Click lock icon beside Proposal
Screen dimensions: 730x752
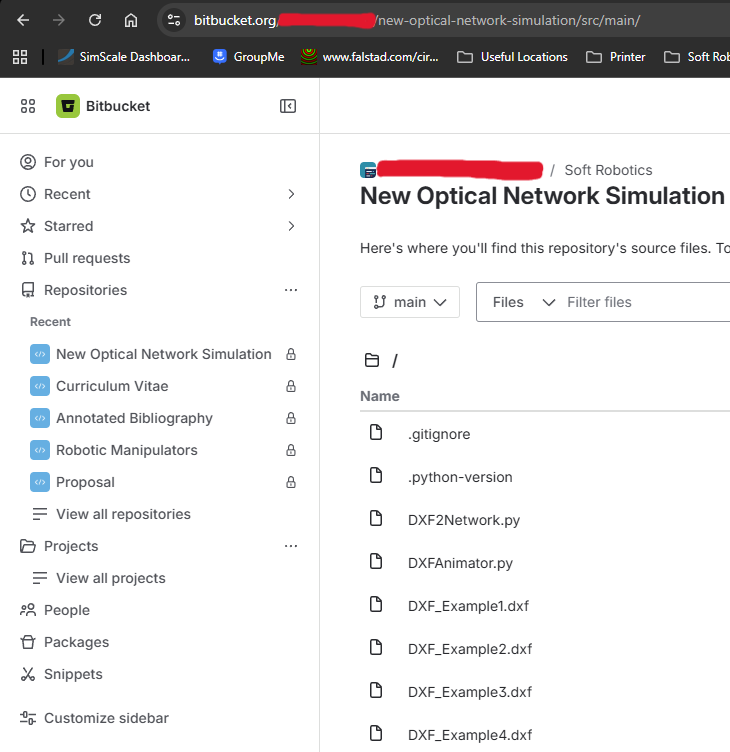(x=291, y=482)
